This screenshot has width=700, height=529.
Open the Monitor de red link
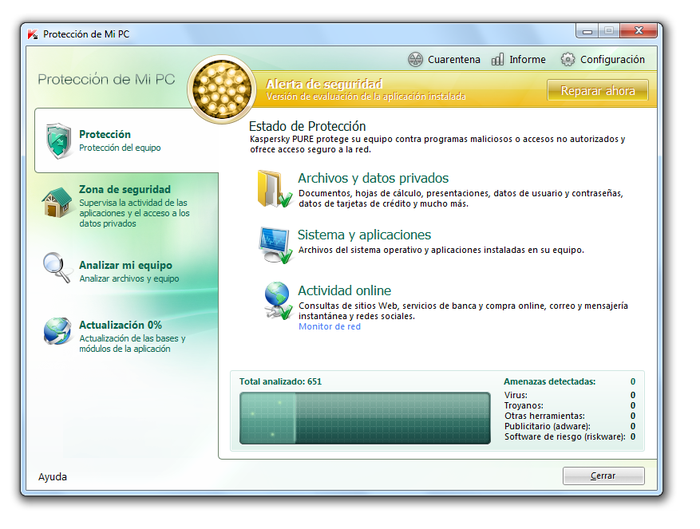(x=329, y=327)
